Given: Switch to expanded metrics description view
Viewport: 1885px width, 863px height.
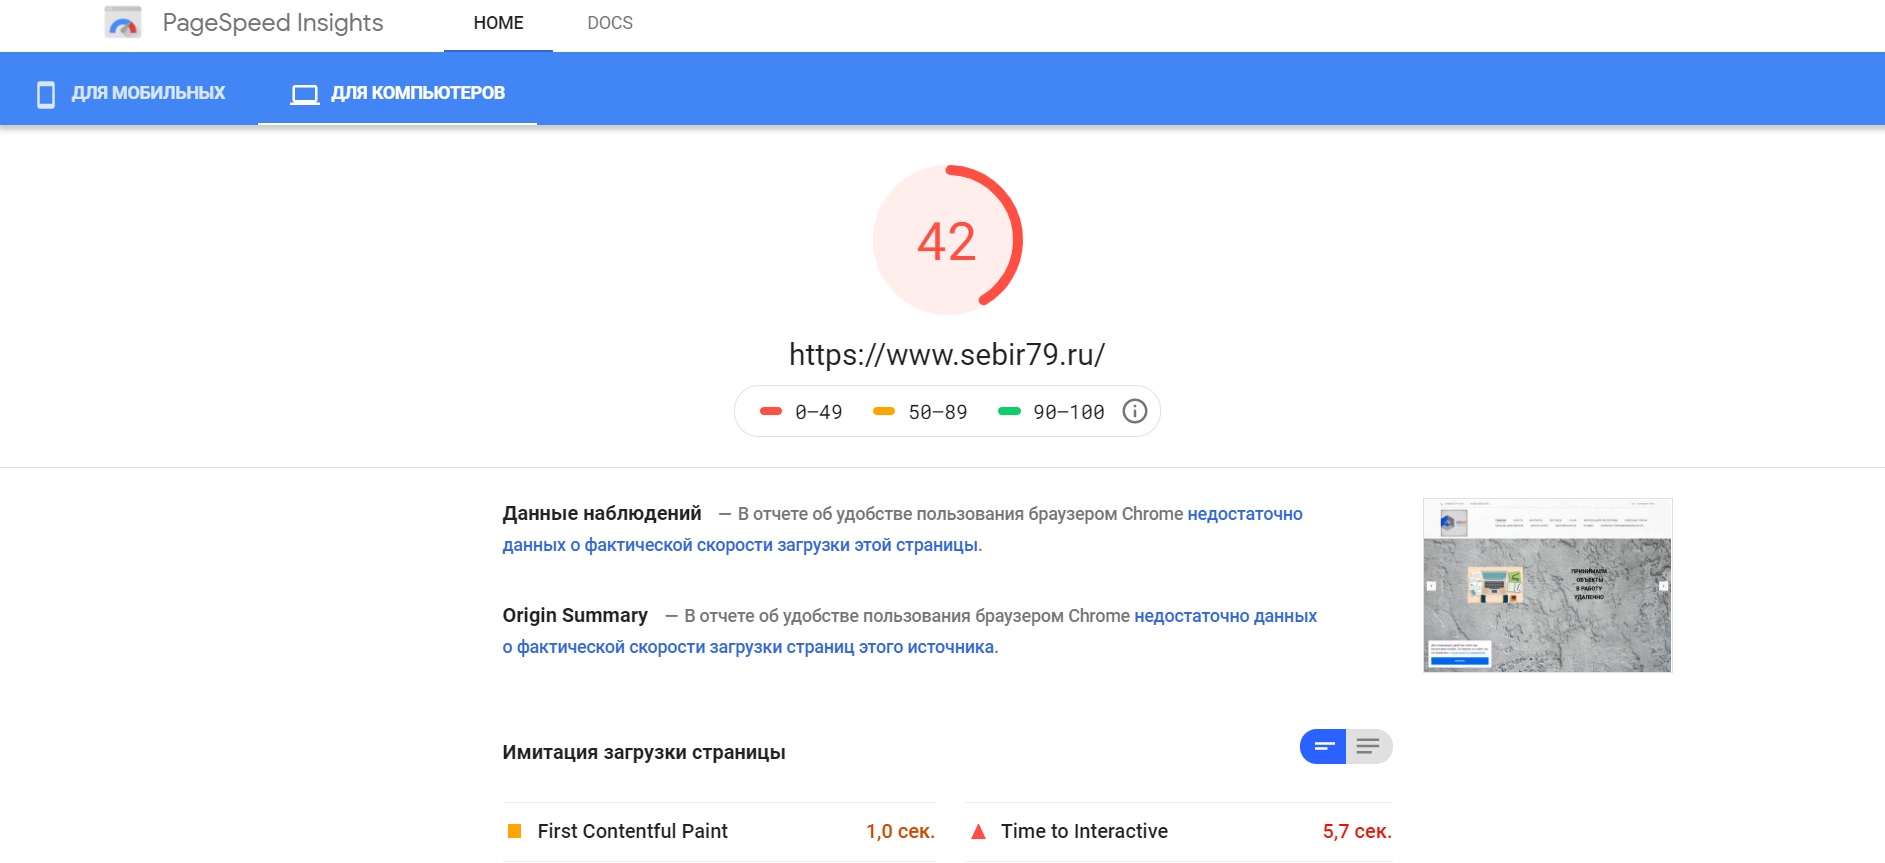Looking at the screenshot, I should tap(1369, 746).
